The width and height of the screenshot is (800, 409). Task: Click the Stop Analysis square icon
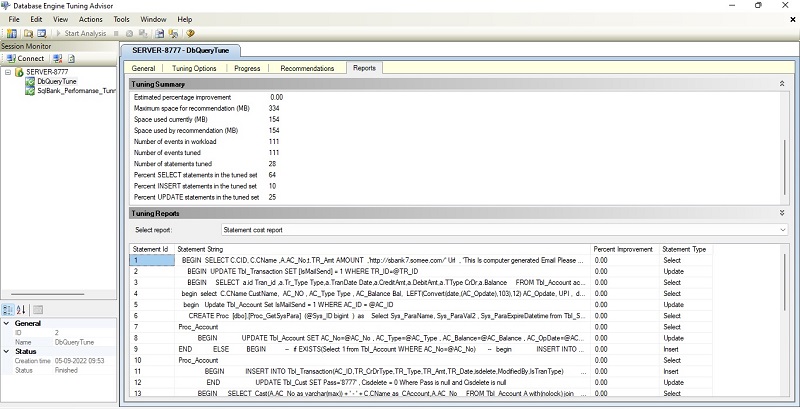pos(116,33)
